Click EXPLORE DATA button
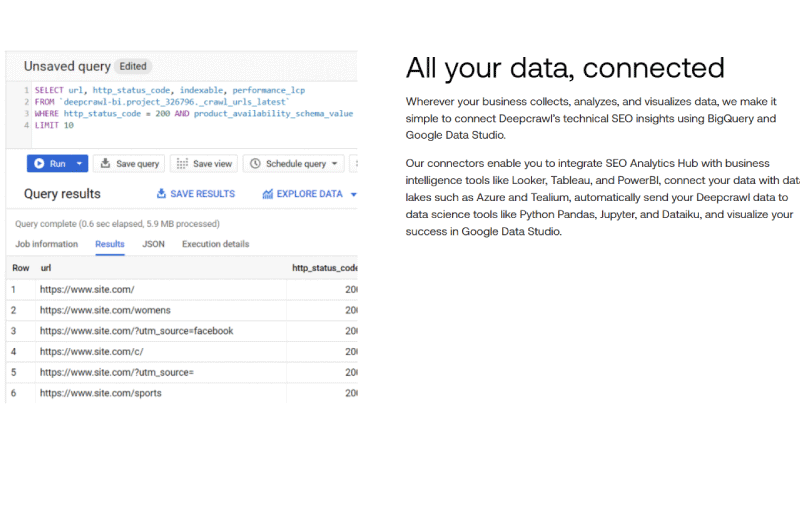800x530 pixels. pyautogui.click(x=309, y=194)
